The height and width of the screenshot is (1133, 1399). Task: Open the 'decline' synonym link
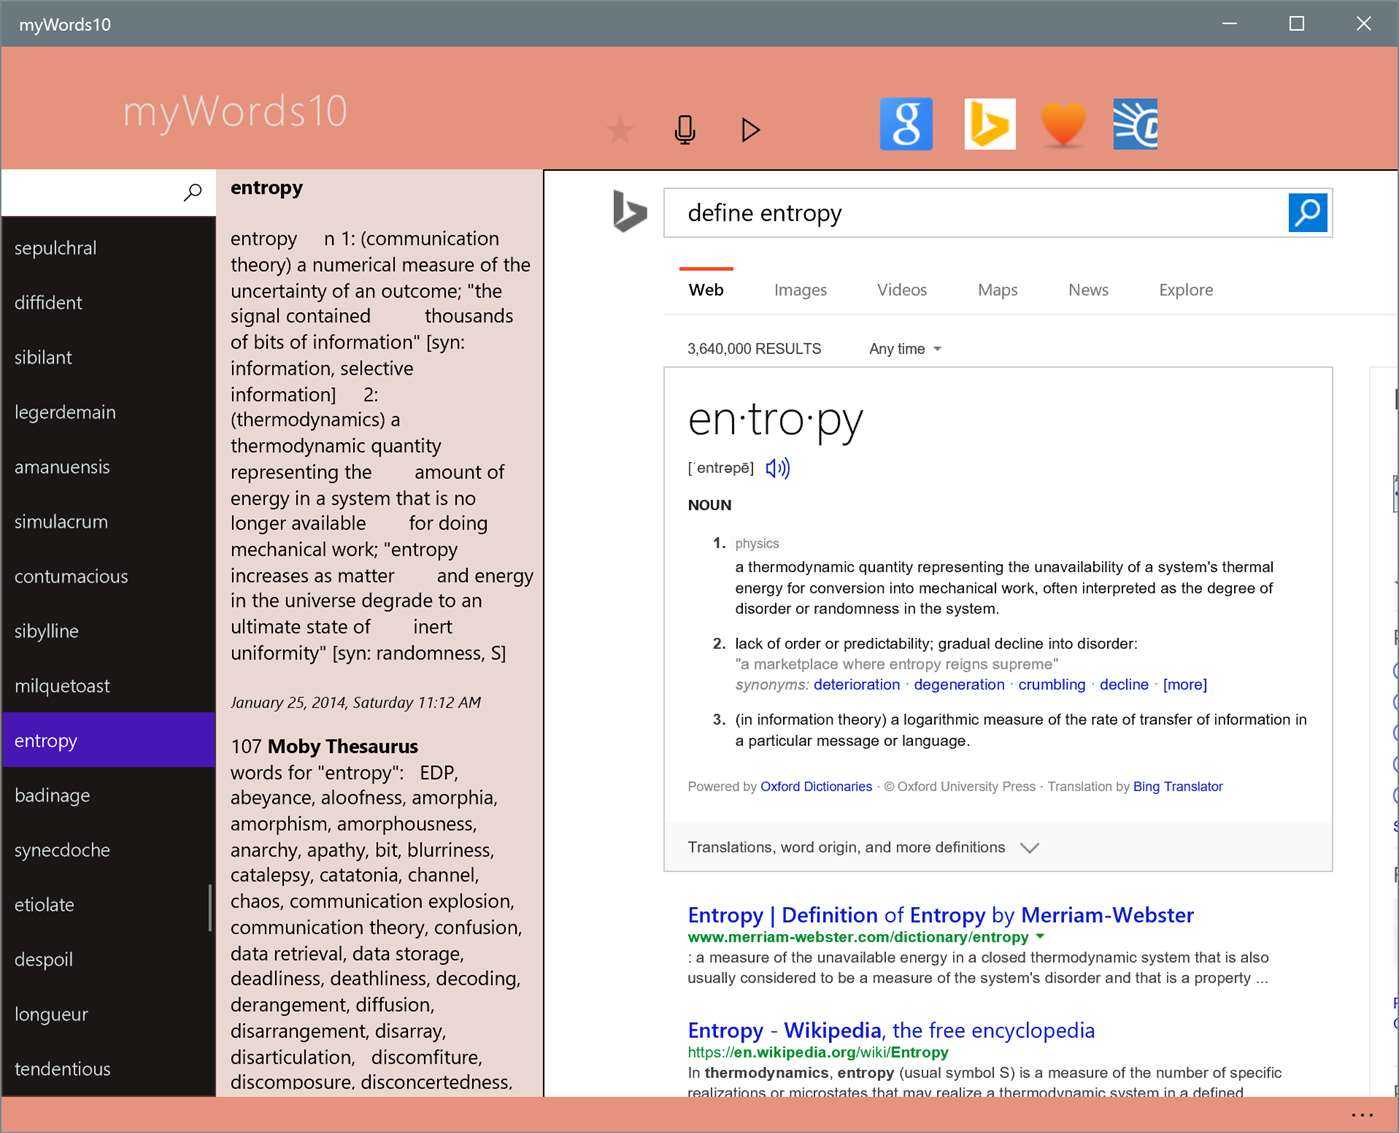(x=1124, y=685)
